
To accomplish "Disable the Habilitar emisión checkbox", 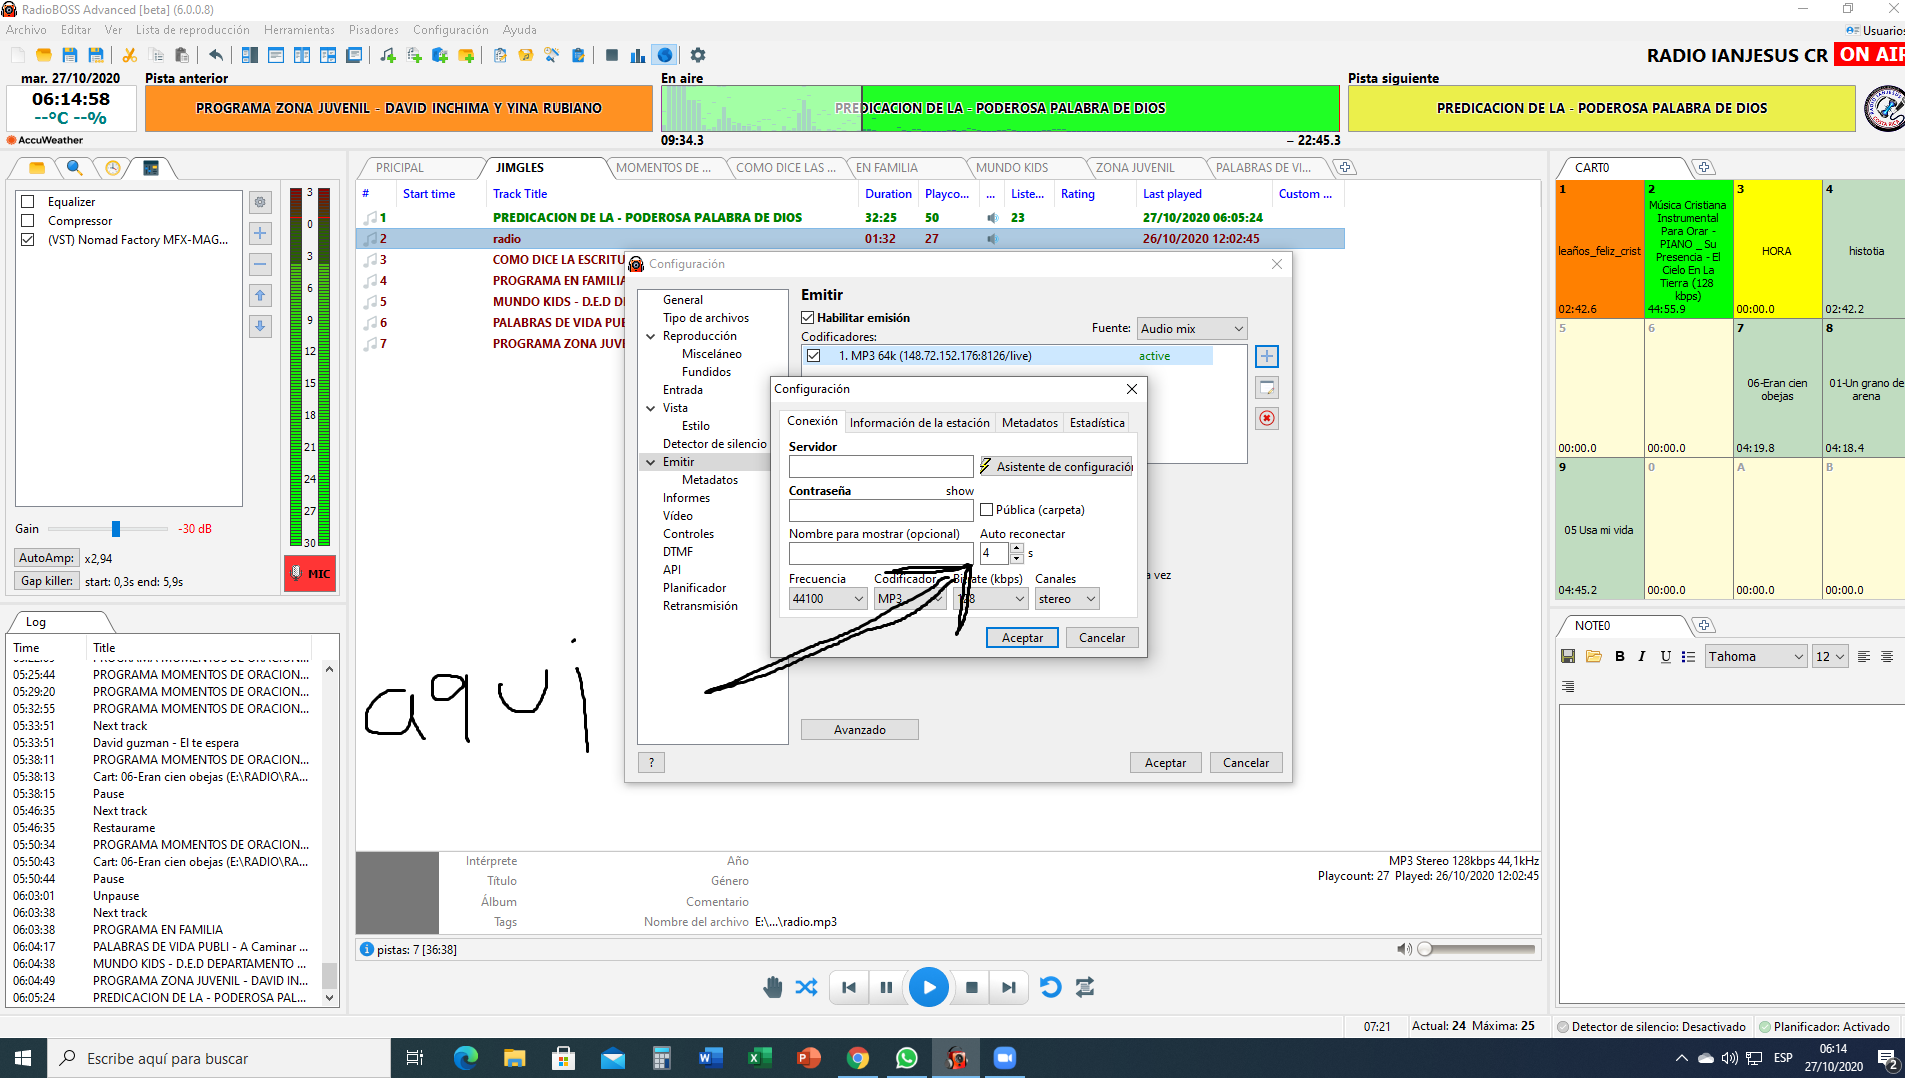I will (808, 318).
